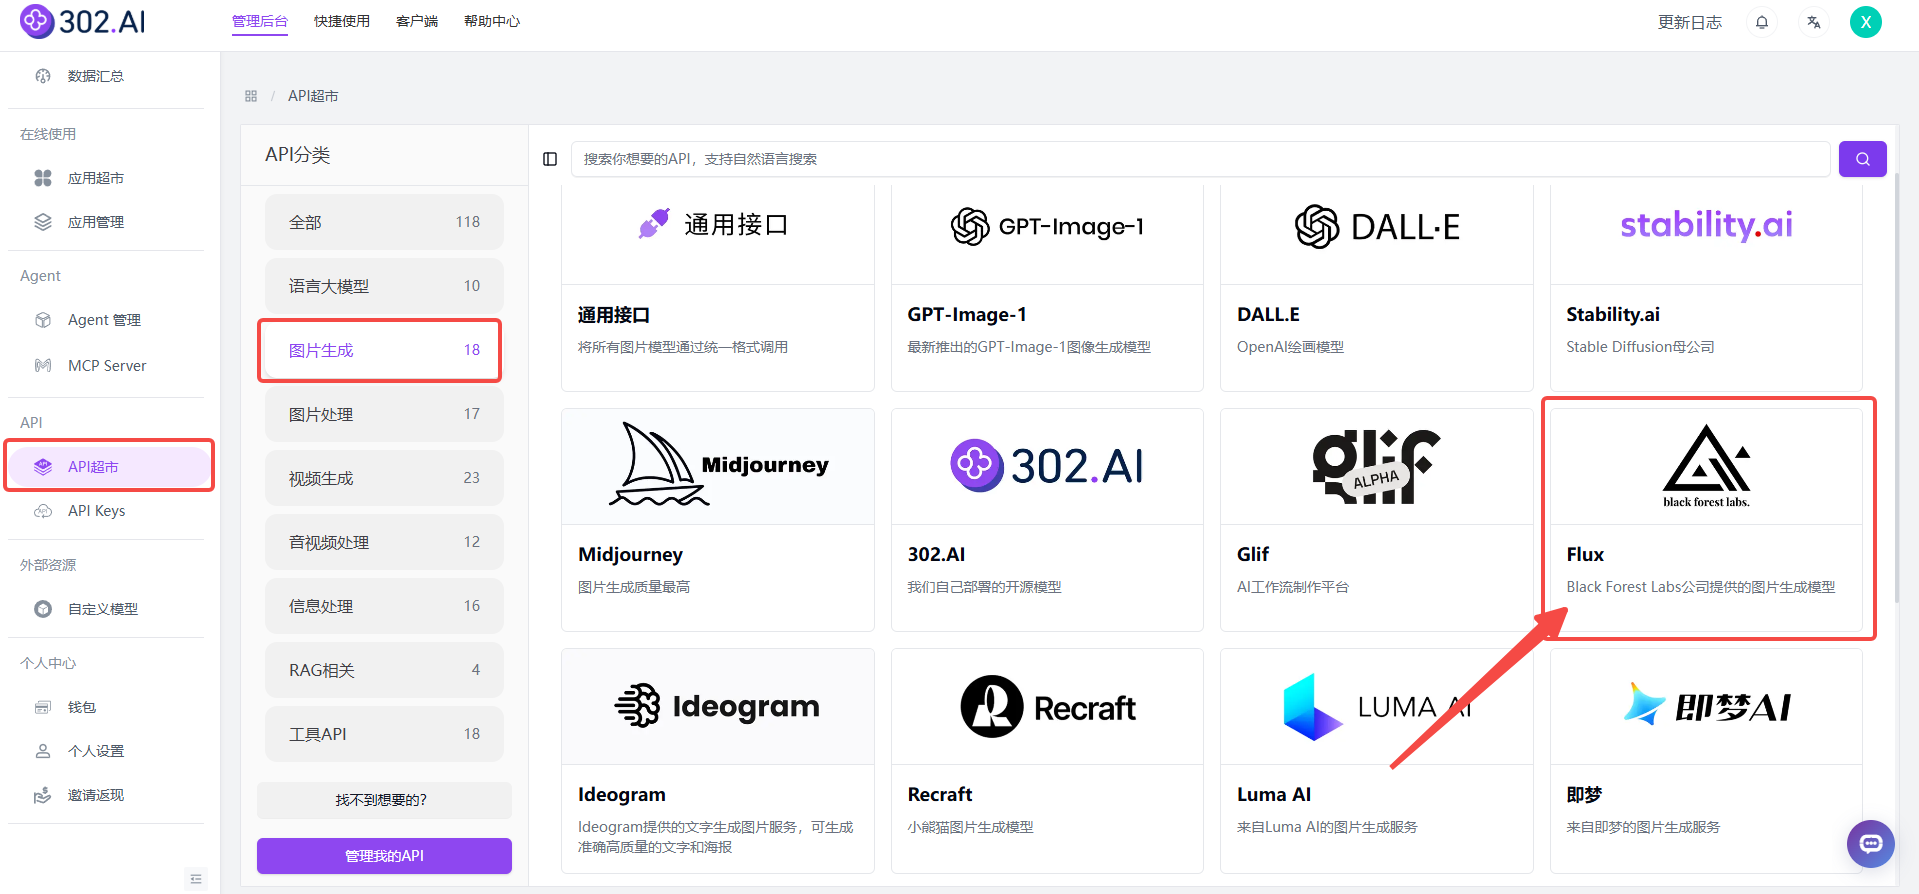Select the 视频生成 category
The image size is (1919, 894).
tap(384, 478)
